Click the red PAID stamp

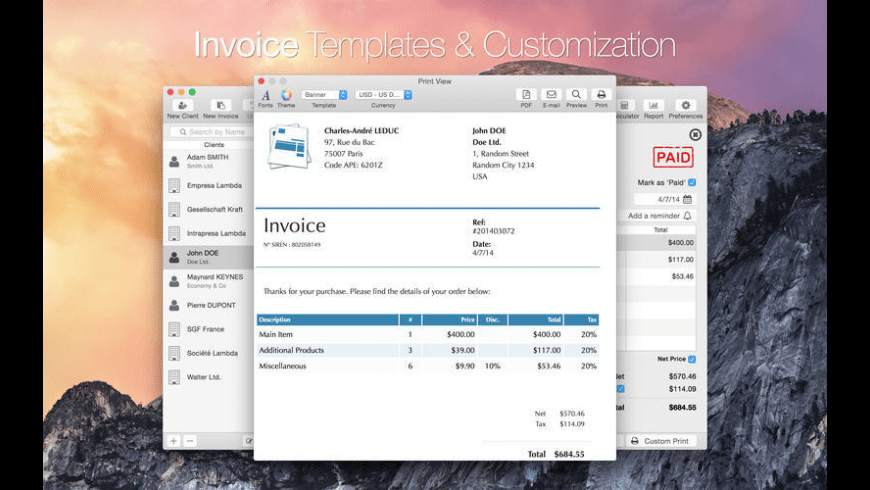click(x=673, y=158)
